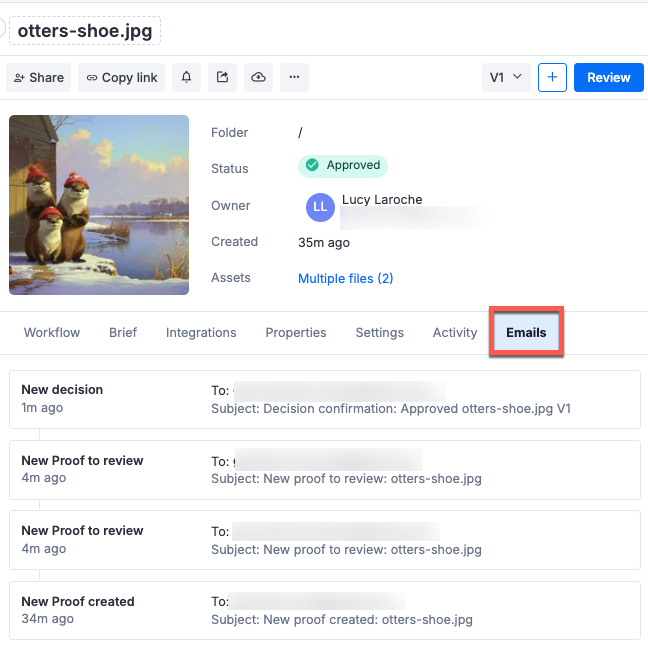Expand the V1 version dropdown
The height and width of the screenshot is (652, 648).
click(x=505, y=78)
